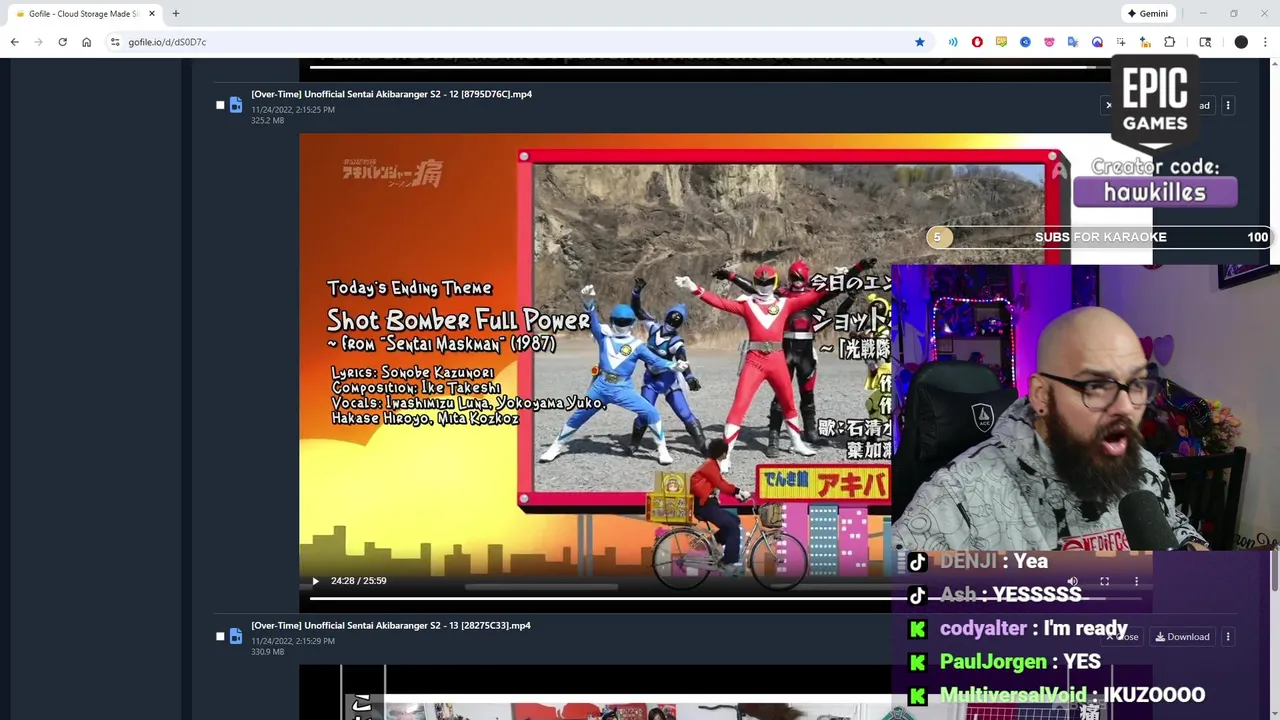Go back in browser history
This screenshot has width=1280, height=720.
pos(14,42)
